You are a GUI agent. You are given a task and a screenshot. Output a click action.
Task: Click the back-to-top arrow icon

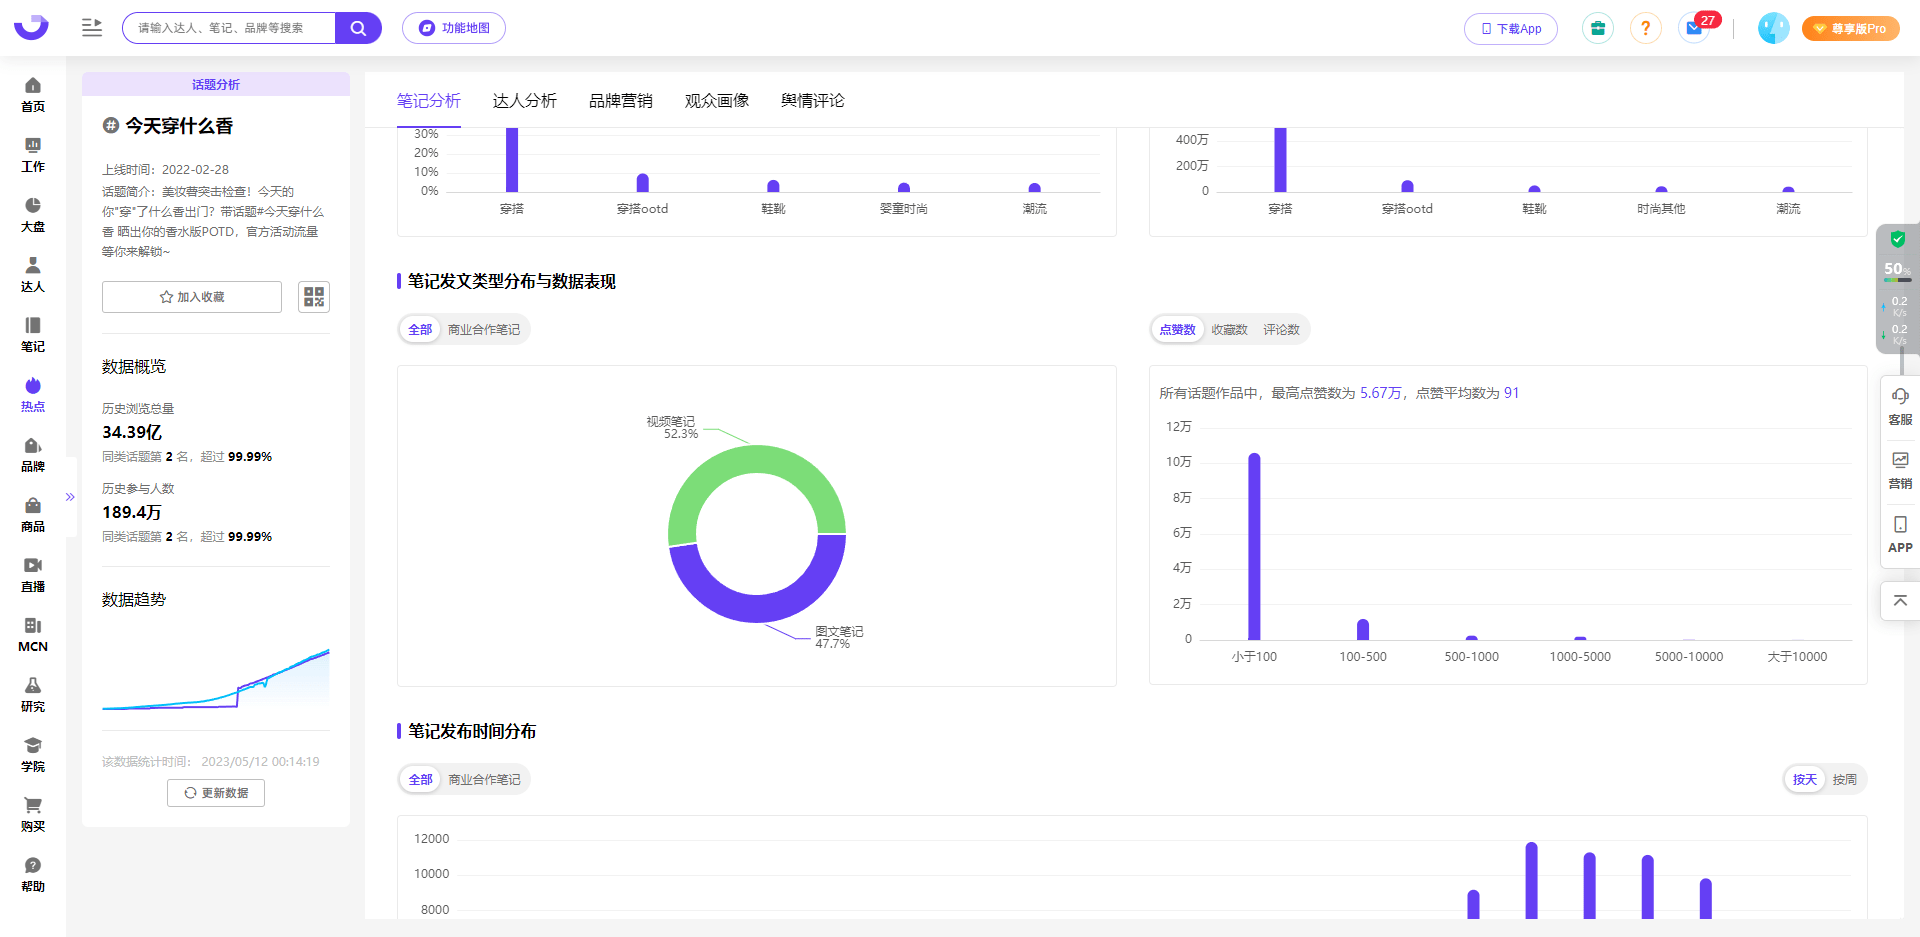(x=1900, y=601)
